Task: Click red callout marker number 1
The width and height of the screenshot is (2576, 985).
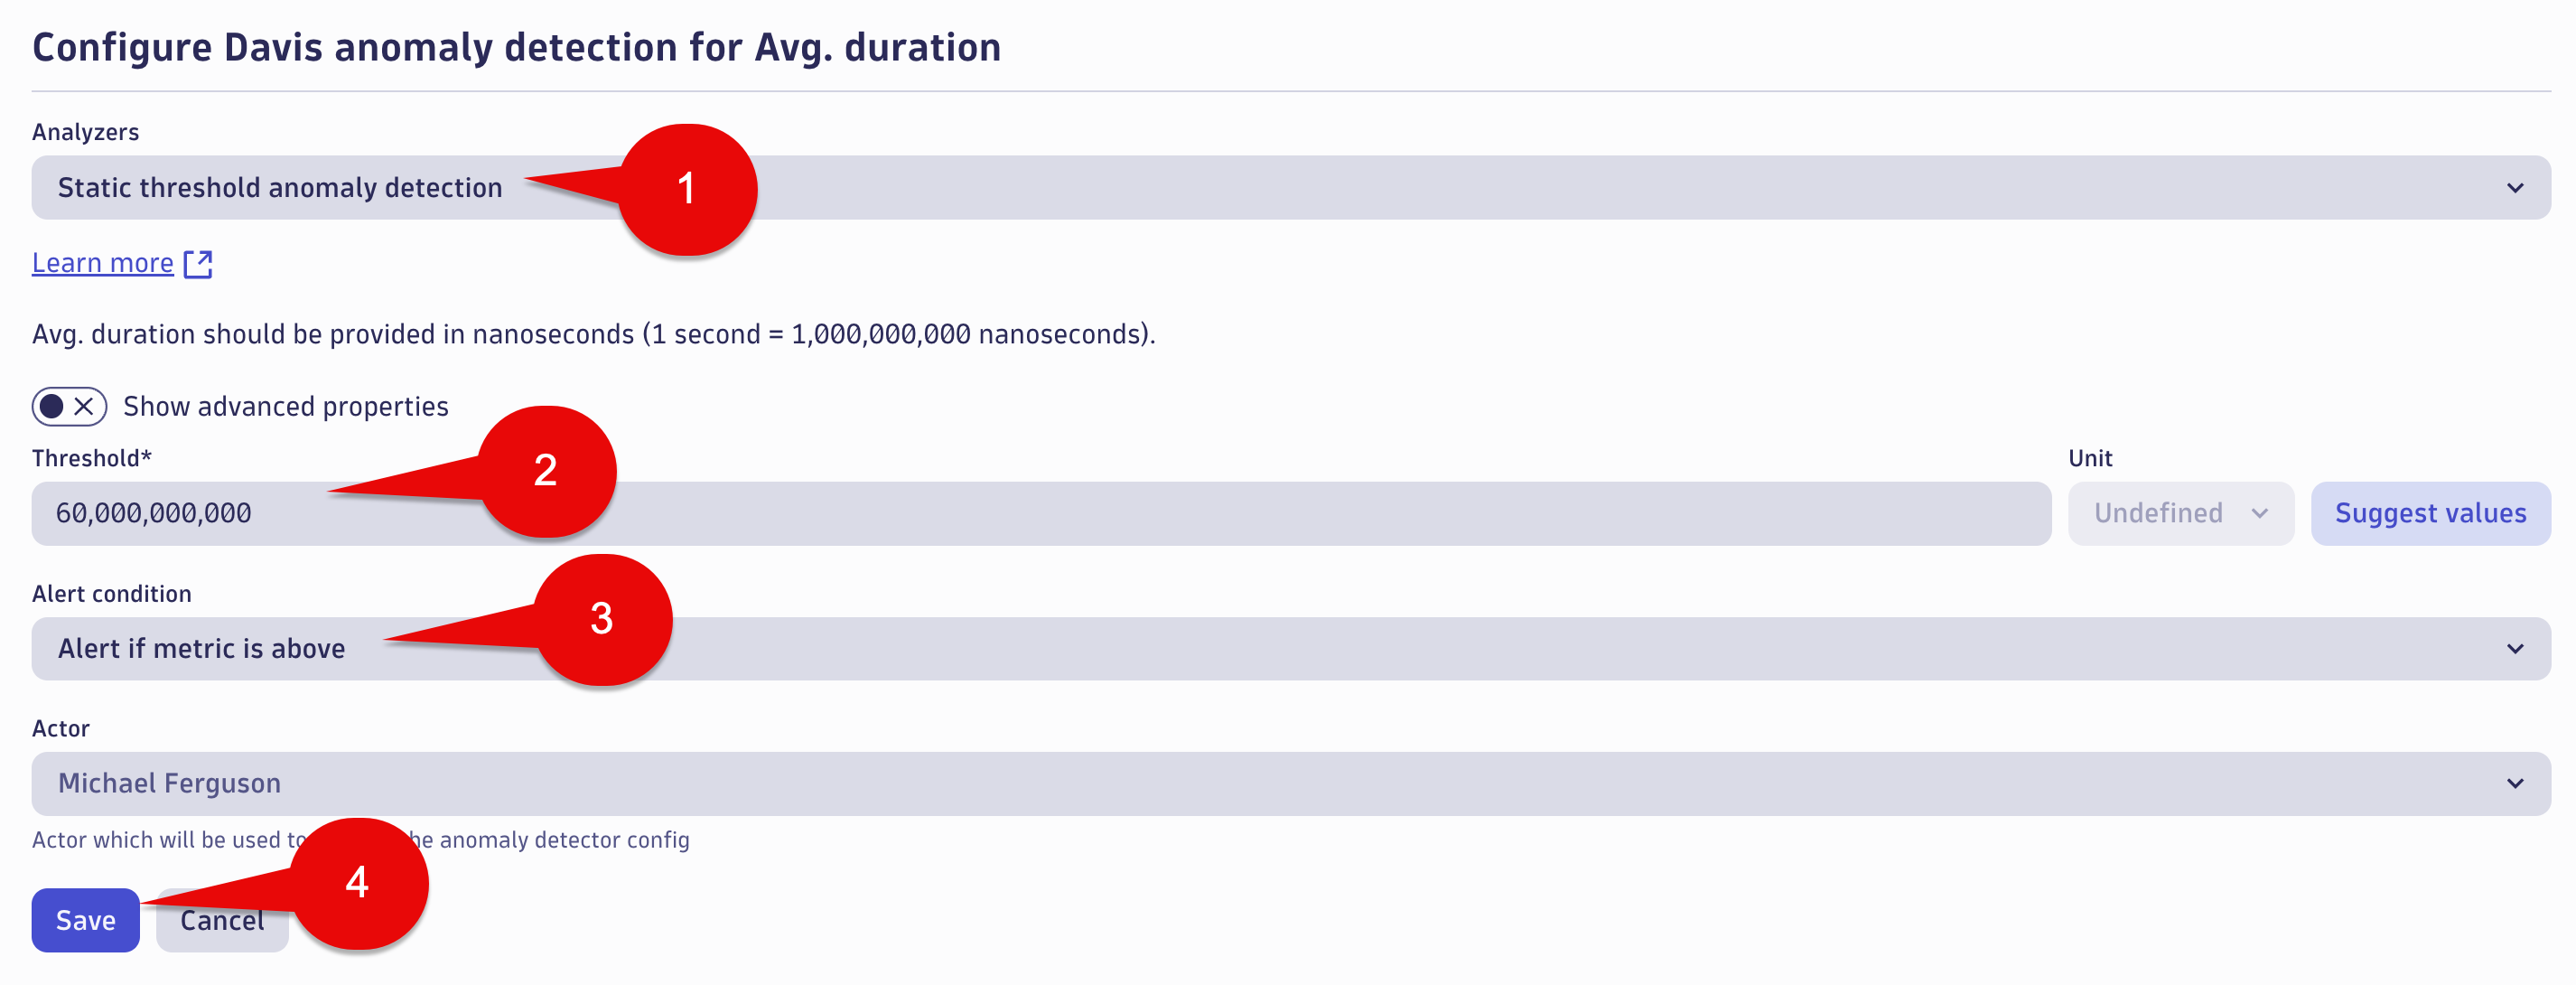Action: pos(687,189)
